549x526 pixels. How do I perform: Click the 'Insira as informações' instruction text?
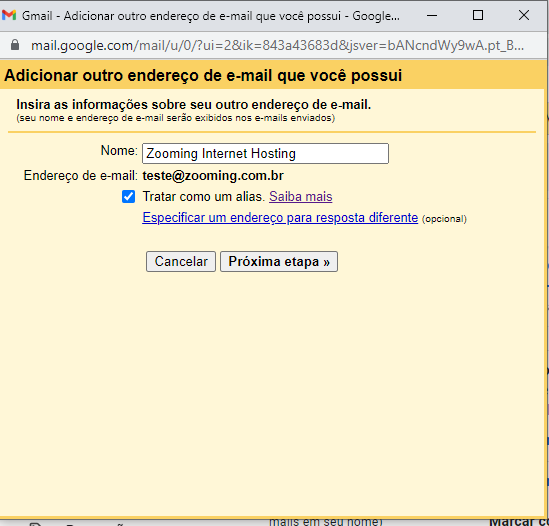tap(194, 104)
